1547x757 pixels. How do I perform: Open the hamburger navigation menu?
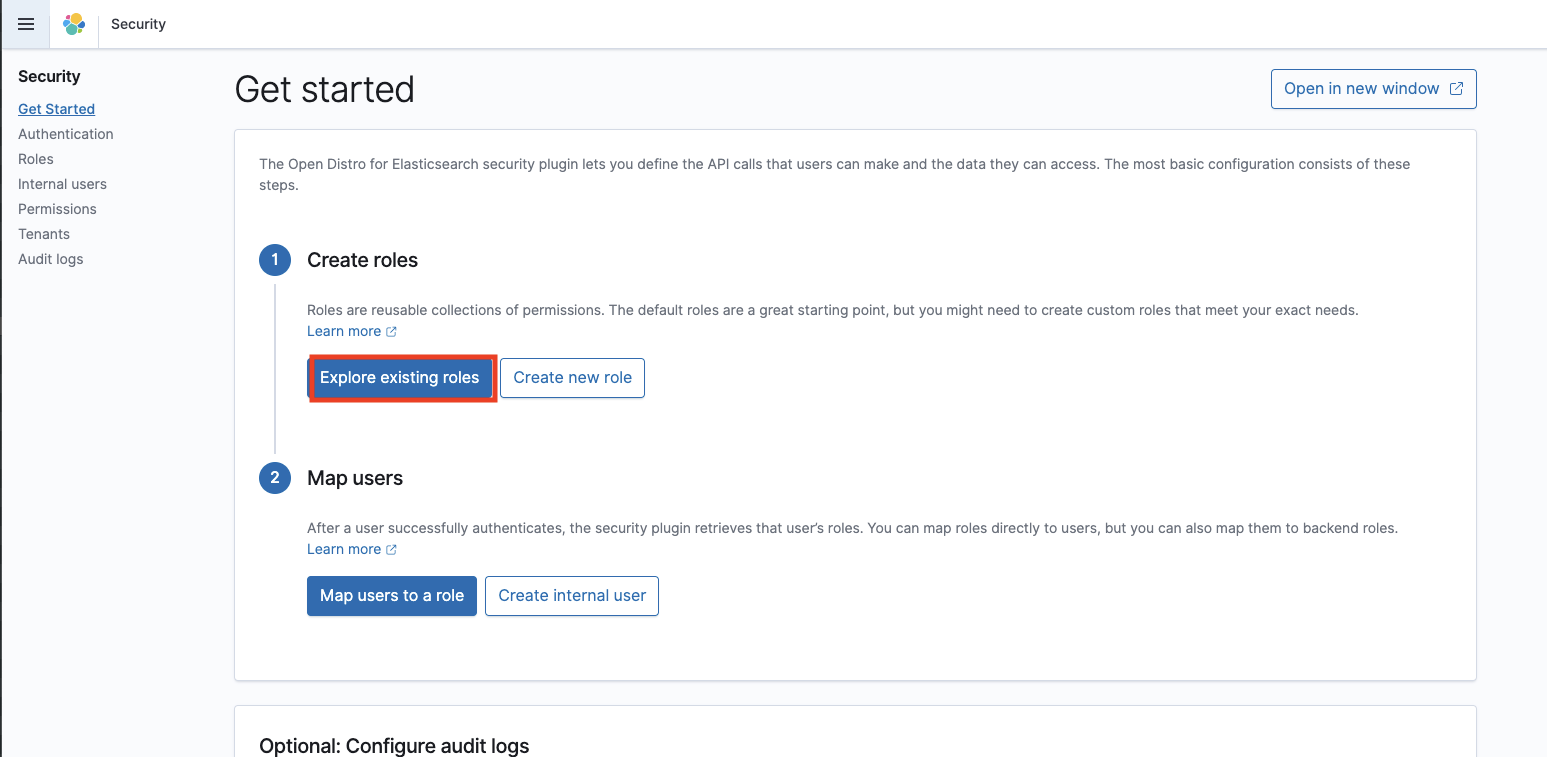pos(26,24)
